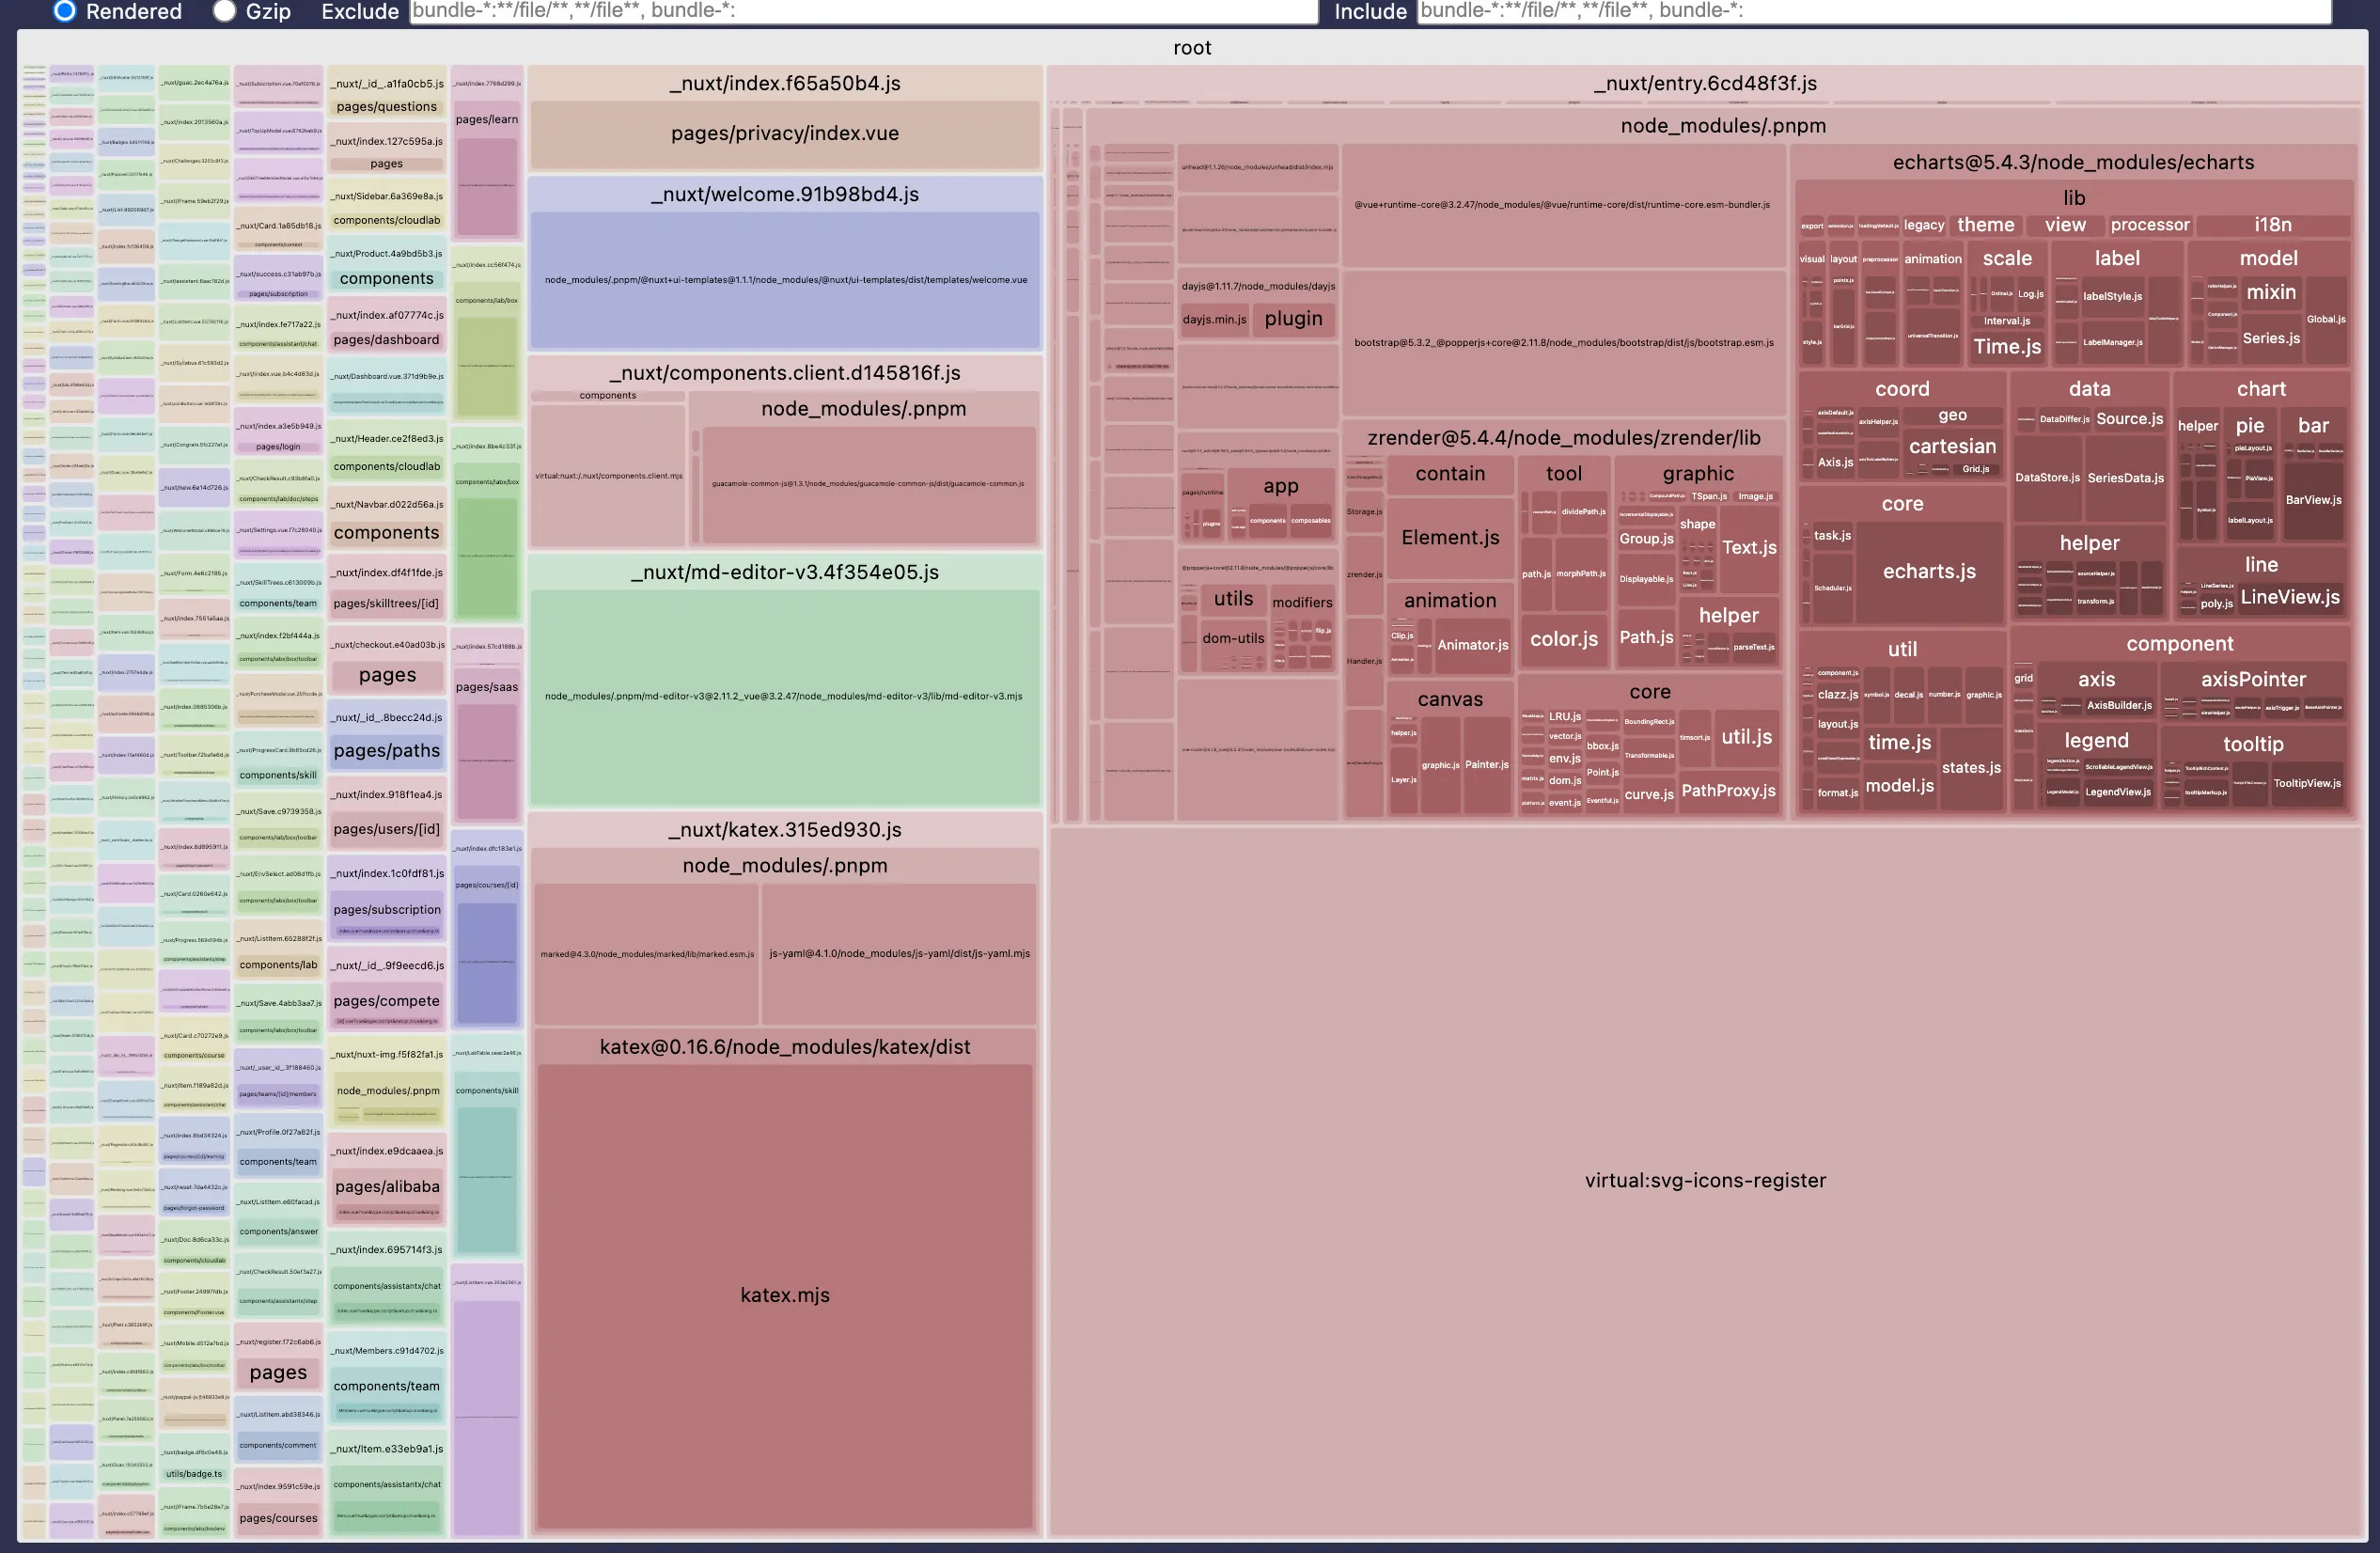Click the dayjs plugin block
Viewport: 2380px width, 1553px height.
pos(1293,319)
